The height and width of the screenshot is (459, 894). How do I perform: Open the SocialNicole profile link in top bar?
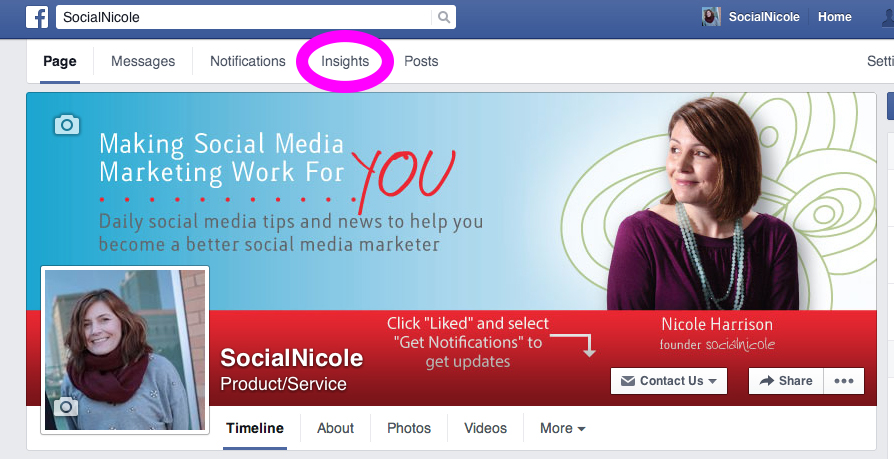(762, 17)
